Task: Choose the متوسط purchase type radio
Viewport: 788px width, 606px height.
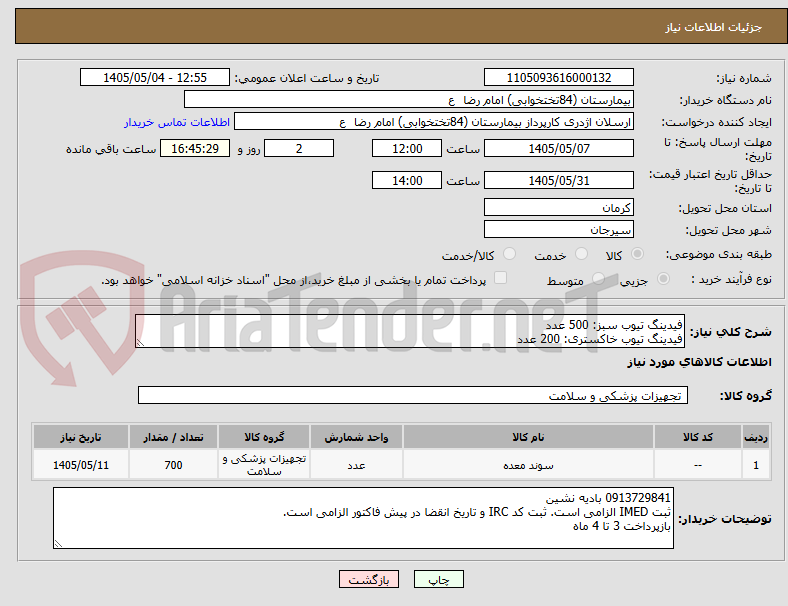Action: pyautogui.click(x=598, y=278)
